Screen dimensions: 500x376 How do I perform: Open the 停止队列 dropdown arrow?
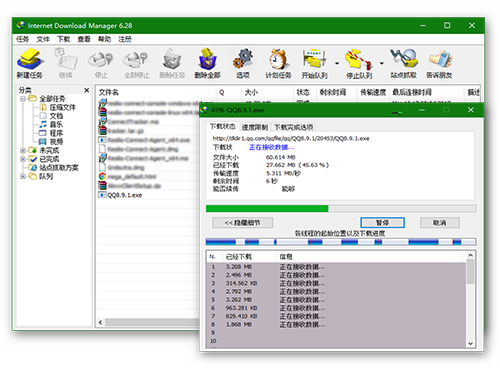pos(382,63)
